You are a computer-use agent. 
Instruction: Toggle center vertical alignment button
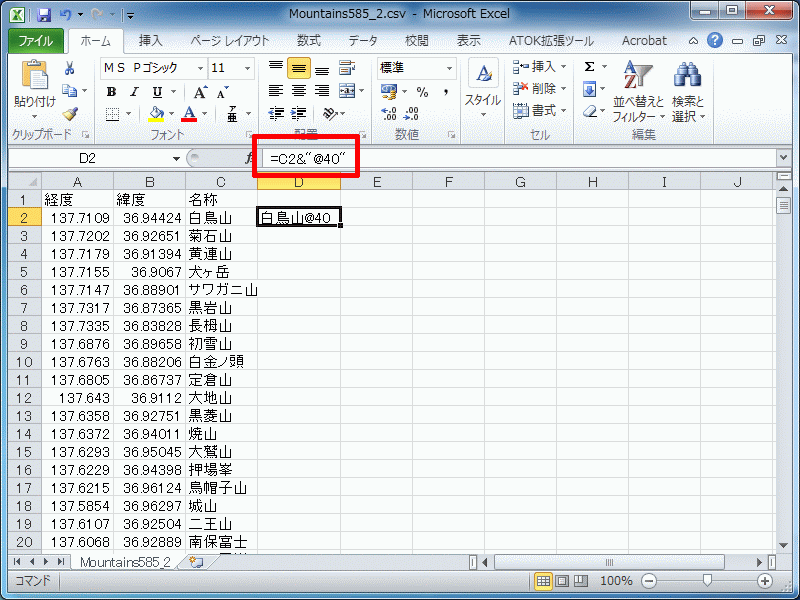298,68
